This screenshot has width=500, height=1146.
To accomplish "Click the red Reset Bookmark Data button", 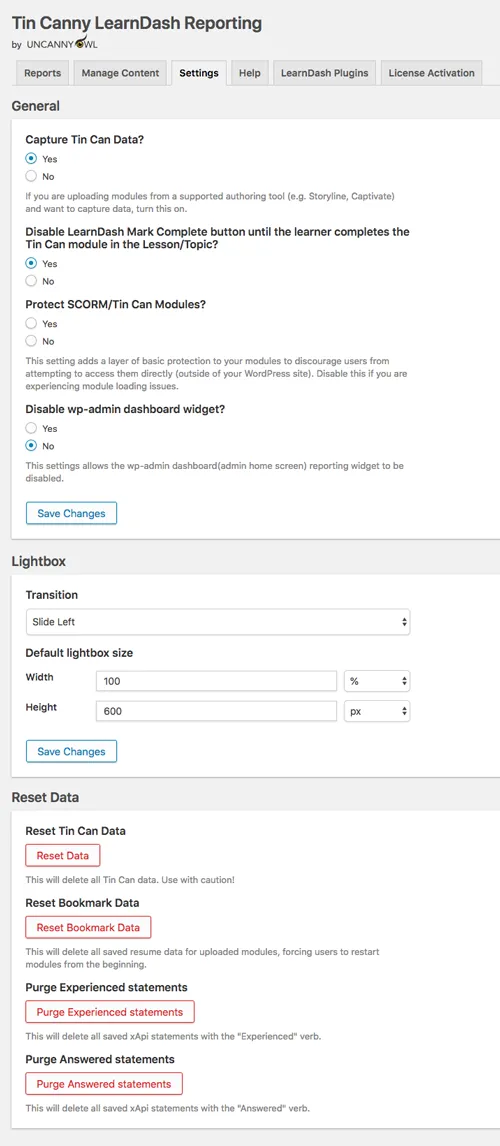I will 88,927.
